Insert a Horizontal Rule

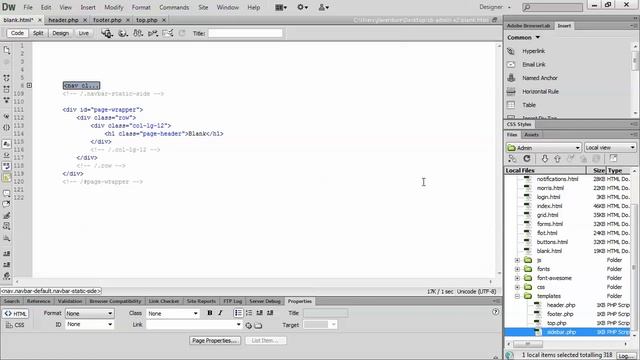coord(540,91)
